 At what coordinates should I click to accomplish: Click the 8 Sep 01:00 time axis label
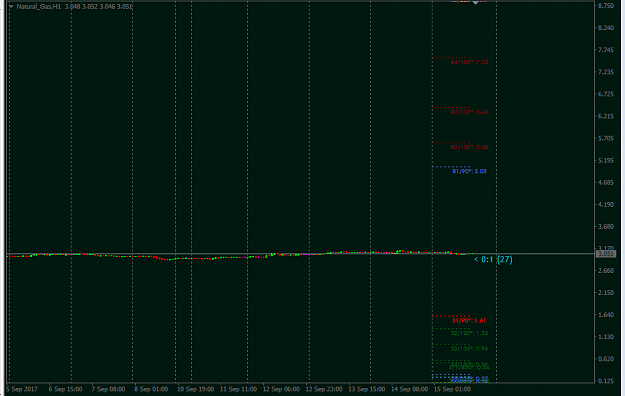click(151, 389)
